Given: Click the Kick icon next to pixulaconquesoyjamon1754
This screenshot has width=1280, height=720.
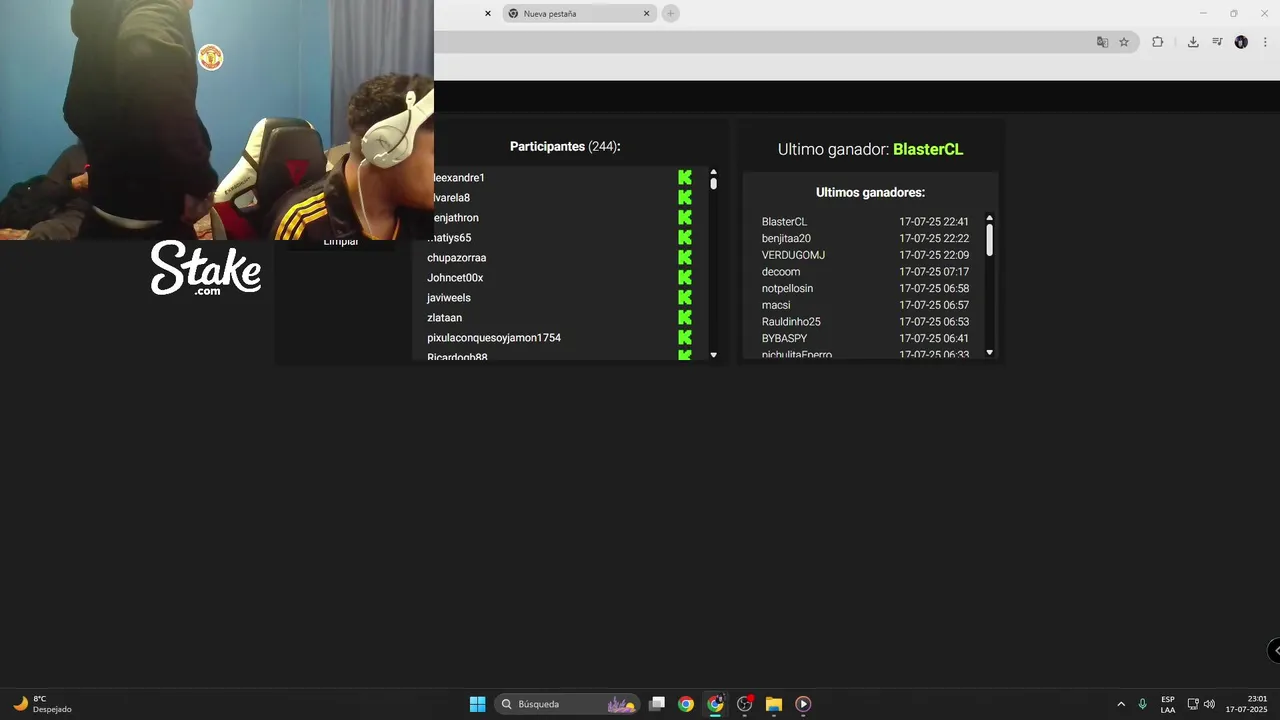Looking at the screenshot, I should (x=685, y=337).
